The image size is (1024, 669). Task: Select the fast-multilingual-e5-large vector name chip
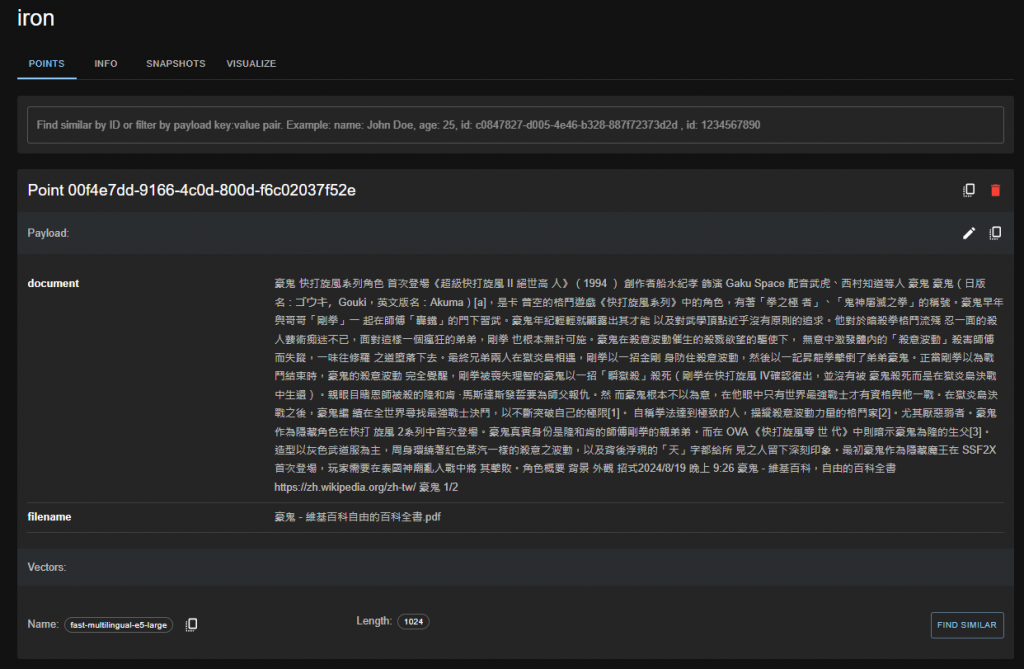click(x=118, y=625)
